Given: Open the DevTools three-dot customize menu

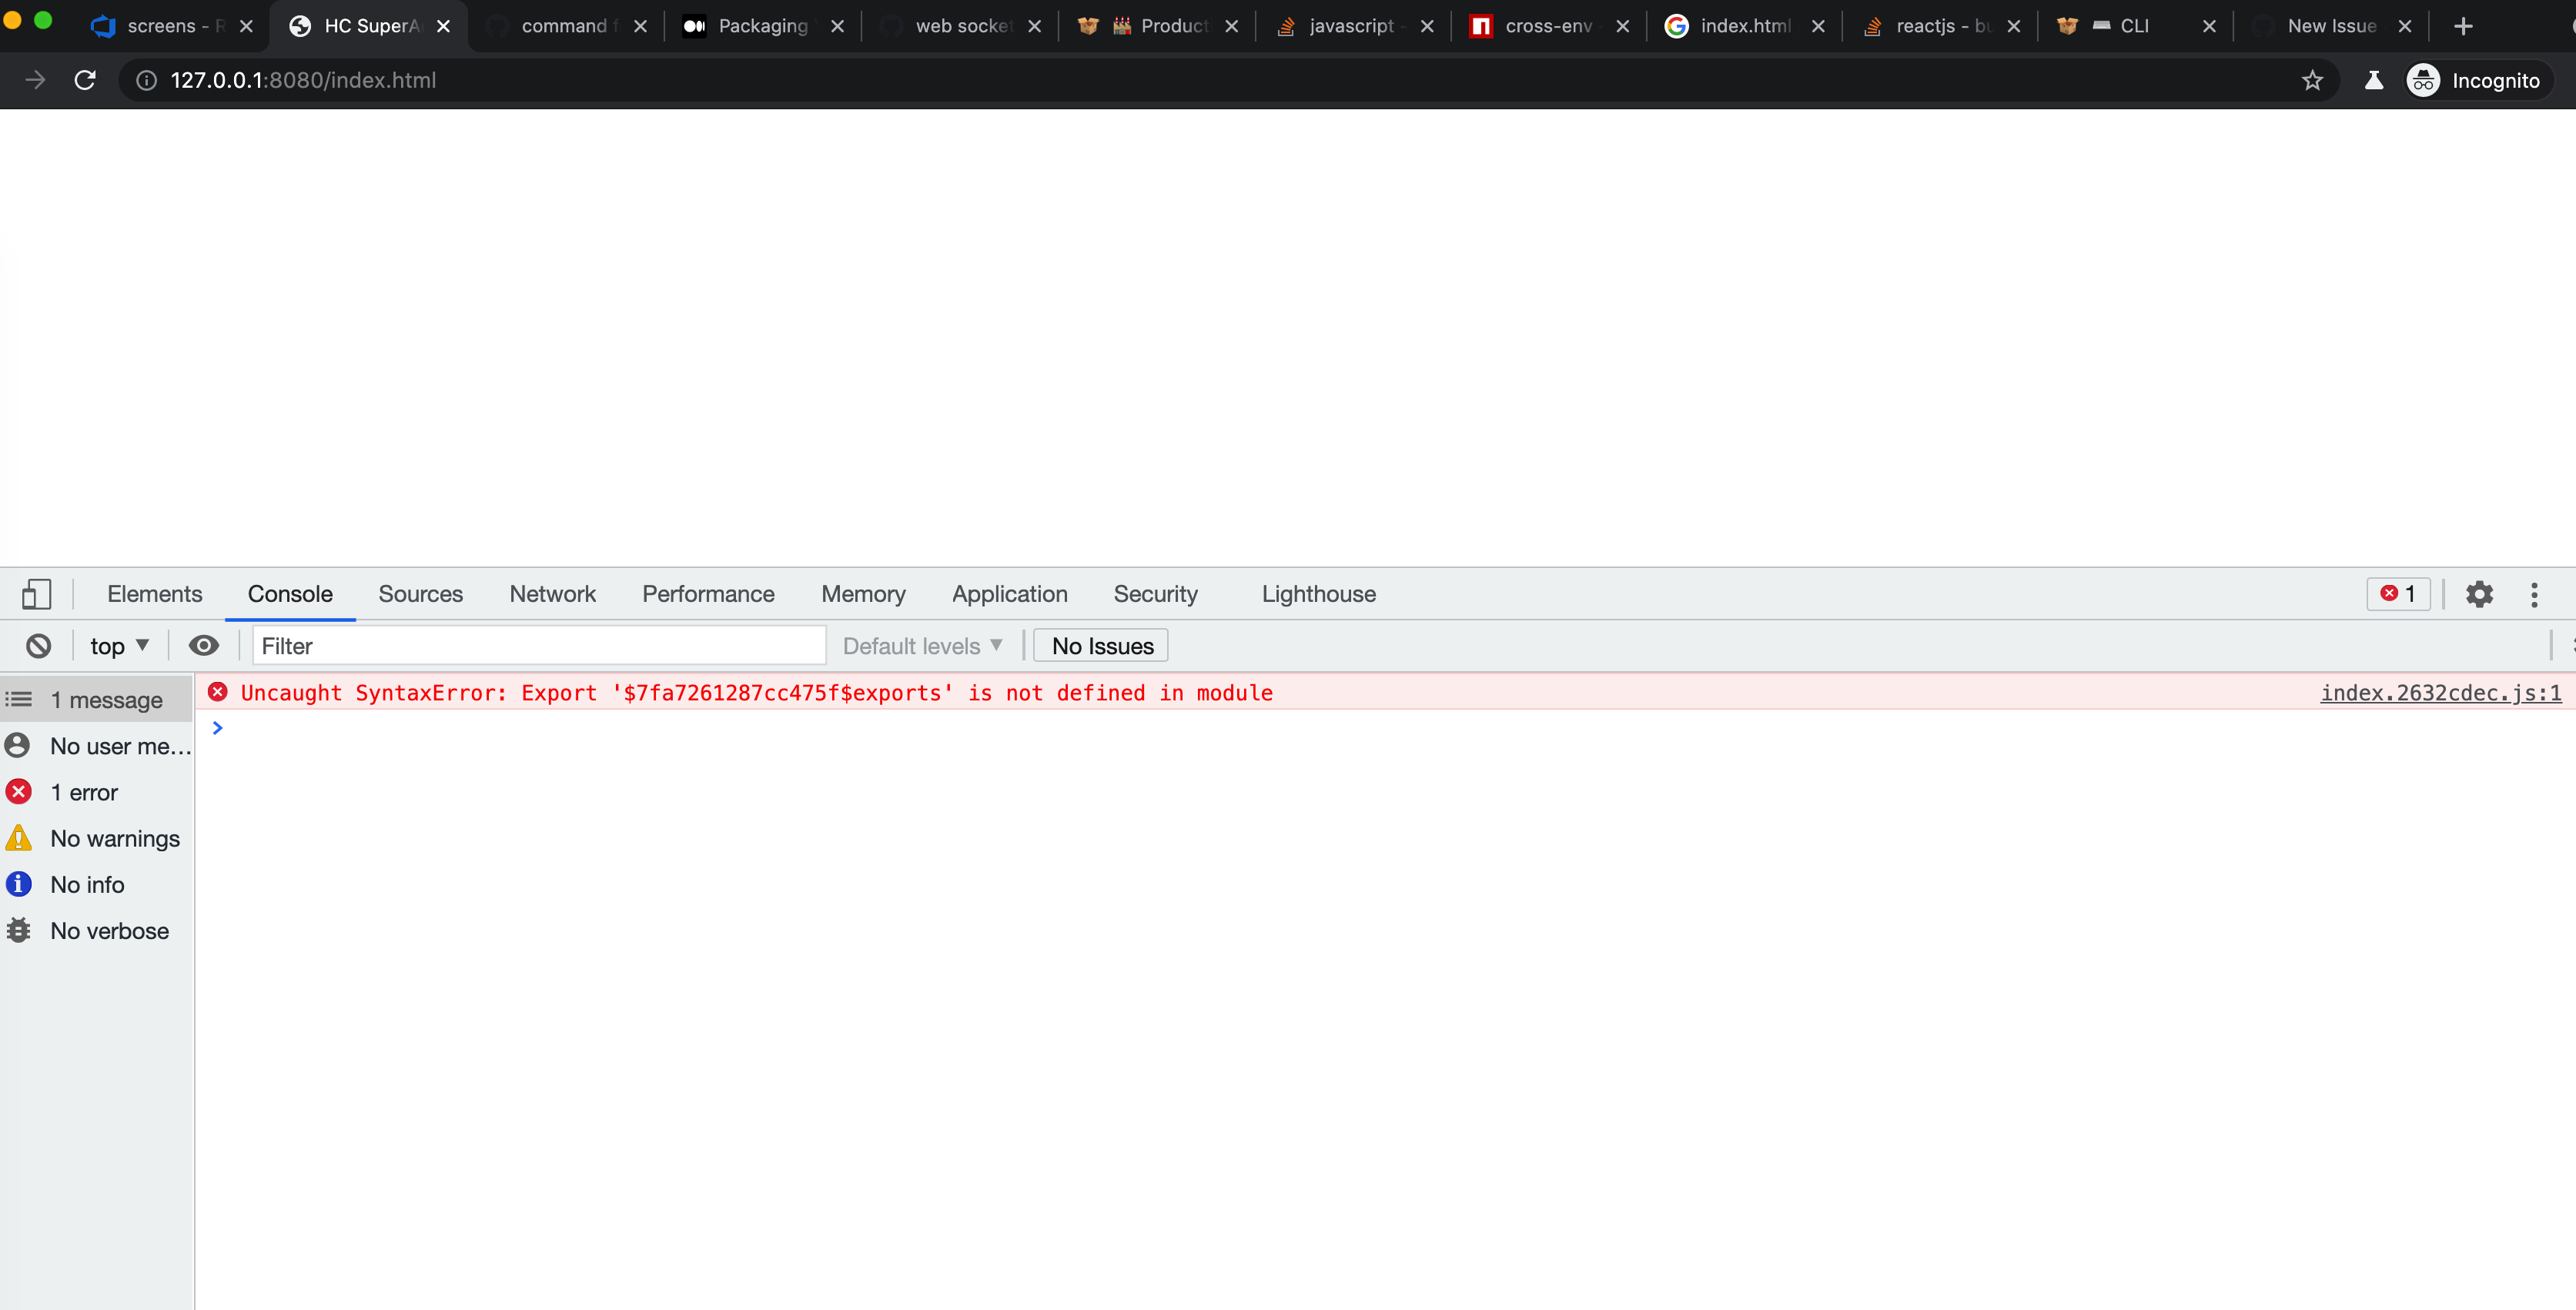Looking at the screenshot, I should pos(2536,593).
